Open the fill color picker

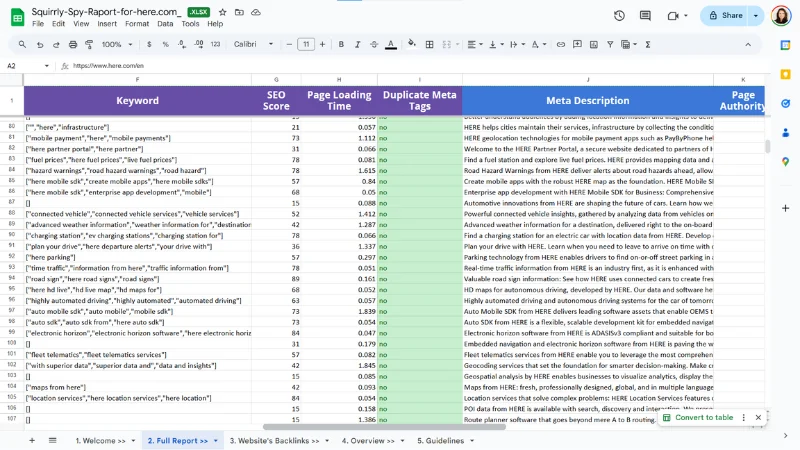click(412, 44)
